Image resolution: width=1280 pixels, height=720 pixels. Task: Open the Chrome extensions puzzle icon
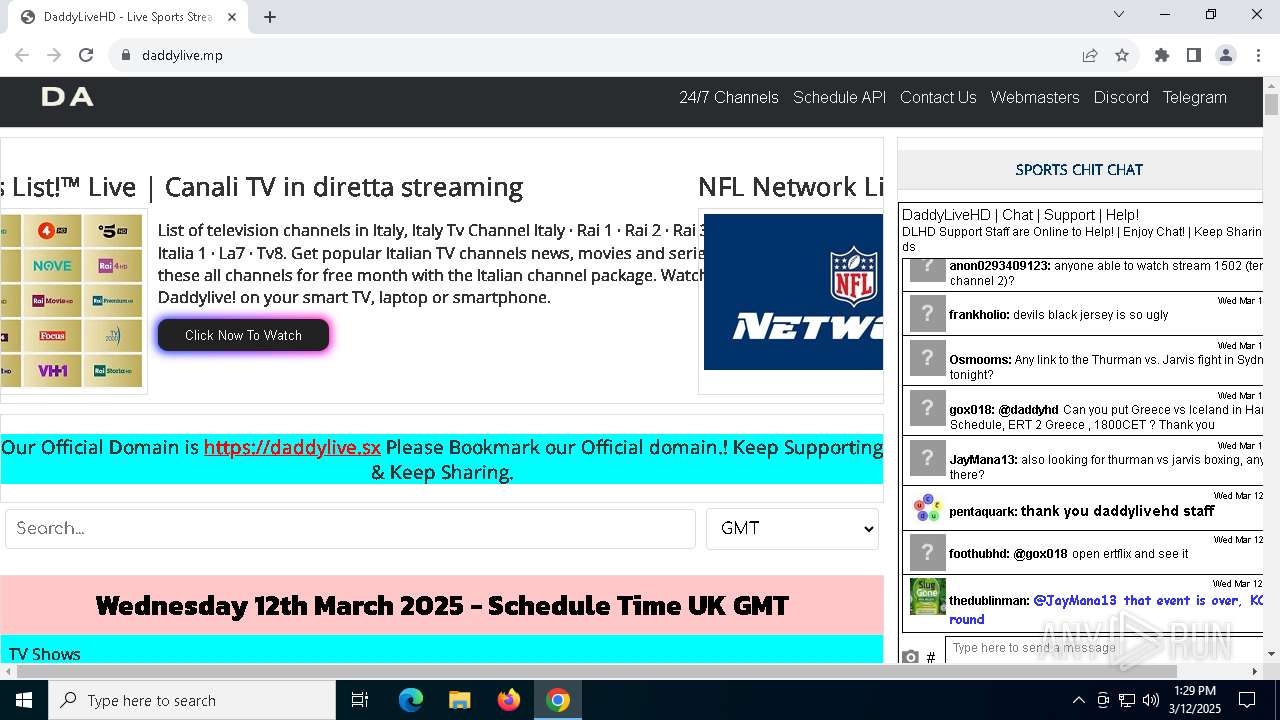coord(1162,55)
